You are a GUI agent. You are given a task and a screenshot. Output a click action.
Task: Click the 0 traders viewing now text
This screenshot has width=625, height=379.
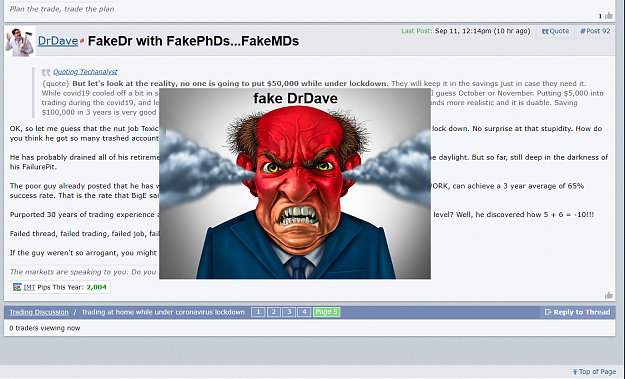45,328
